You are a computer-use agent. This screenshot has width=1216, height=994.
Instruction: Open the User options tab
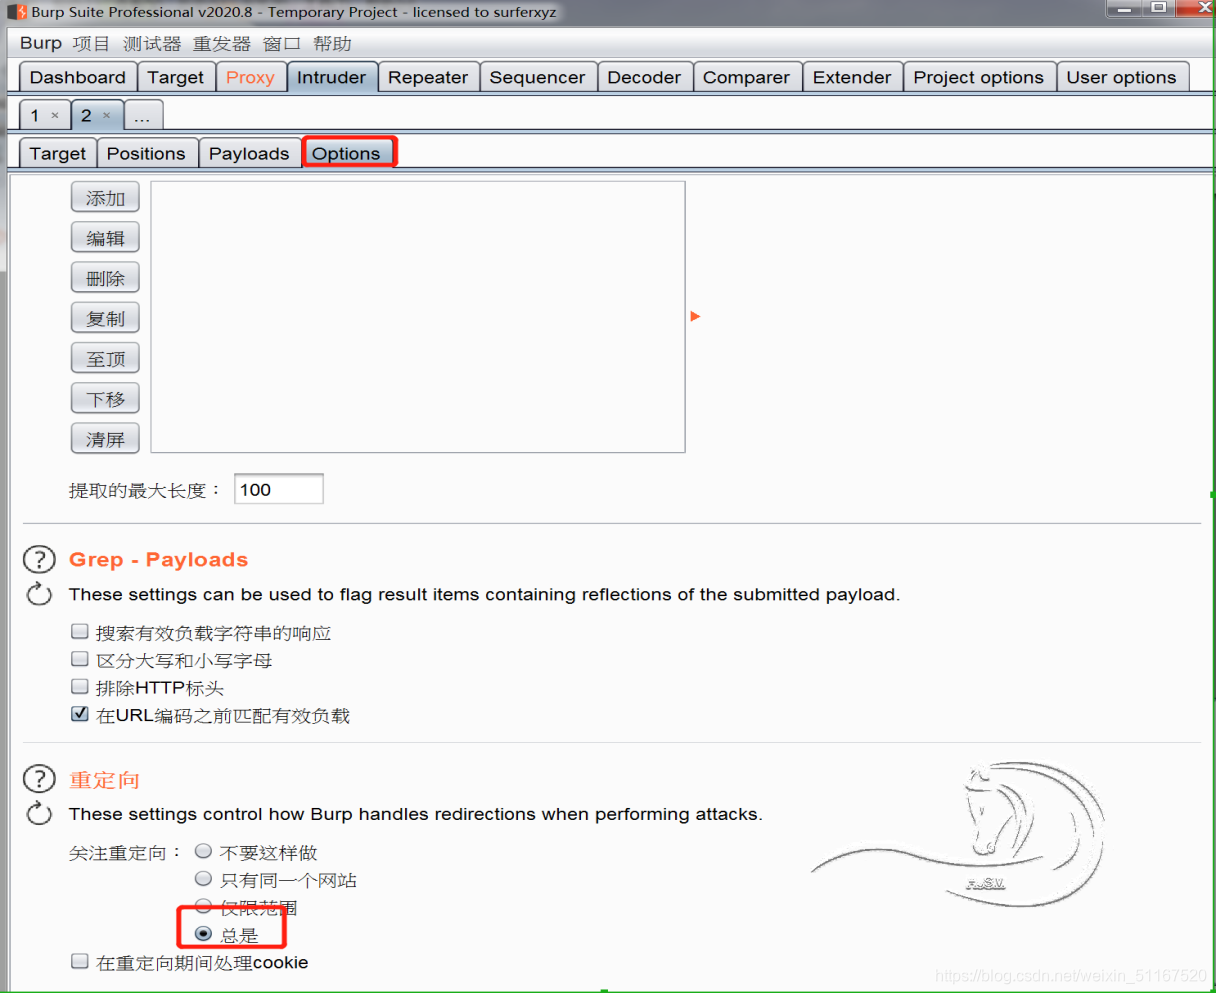1122,77
